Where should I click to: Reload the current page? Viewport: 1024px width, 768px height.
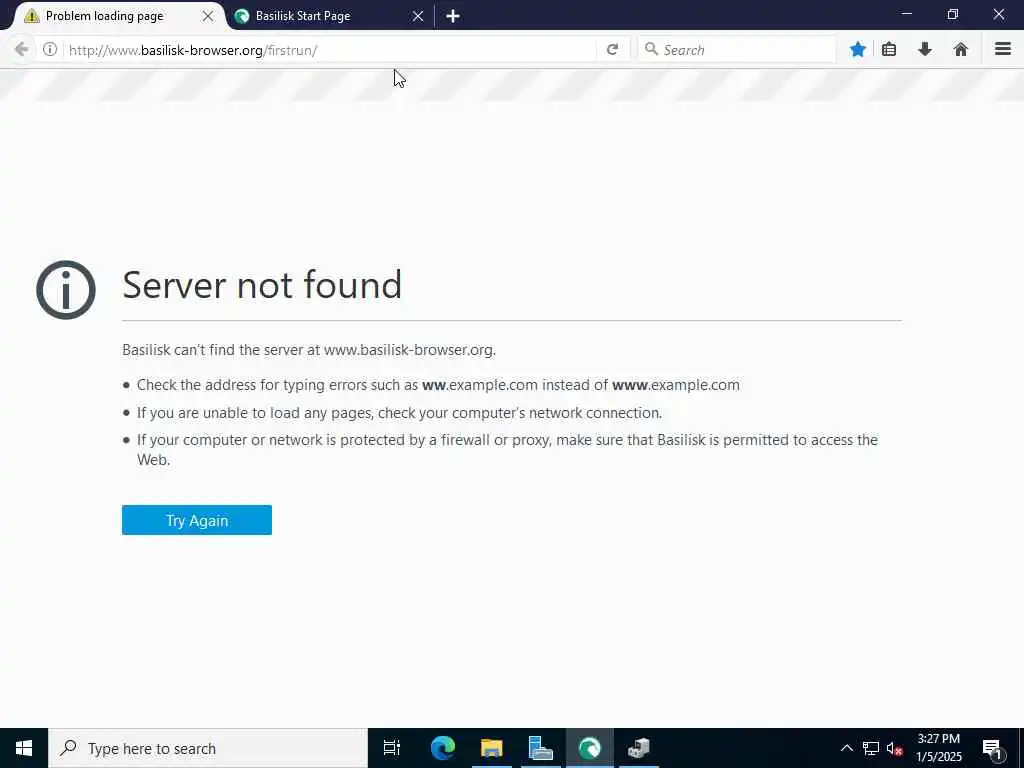click(x=612, y=50)
